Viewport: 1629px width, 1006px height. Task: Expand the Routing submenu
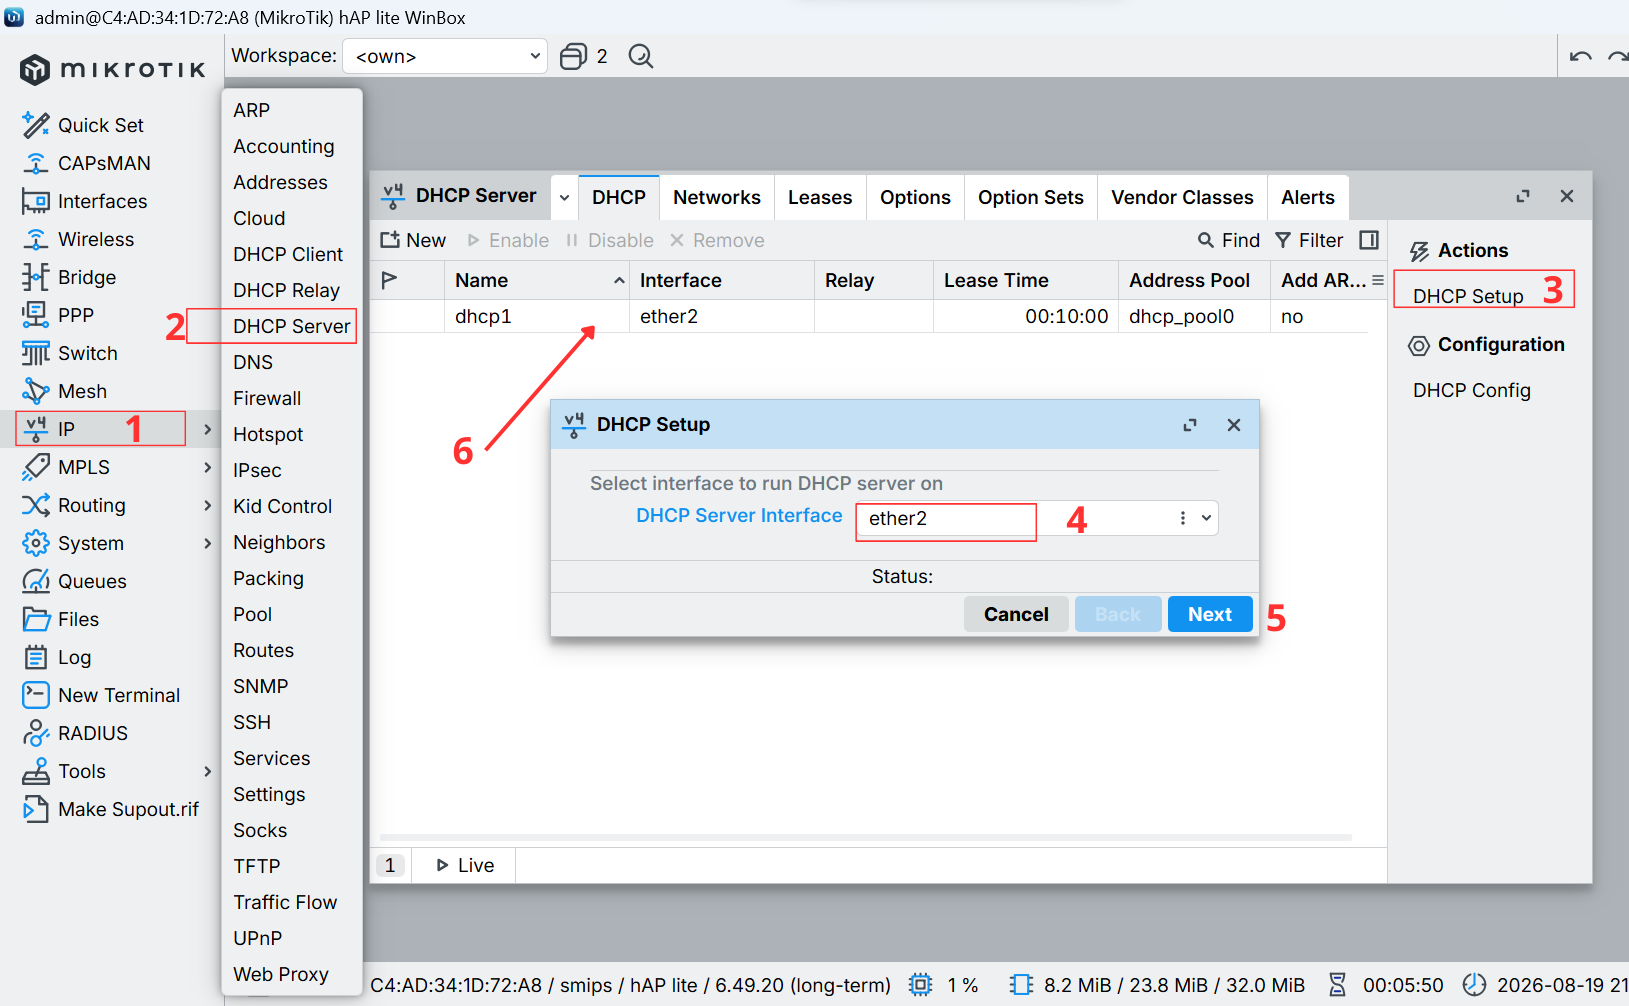[x=207, y=505]
